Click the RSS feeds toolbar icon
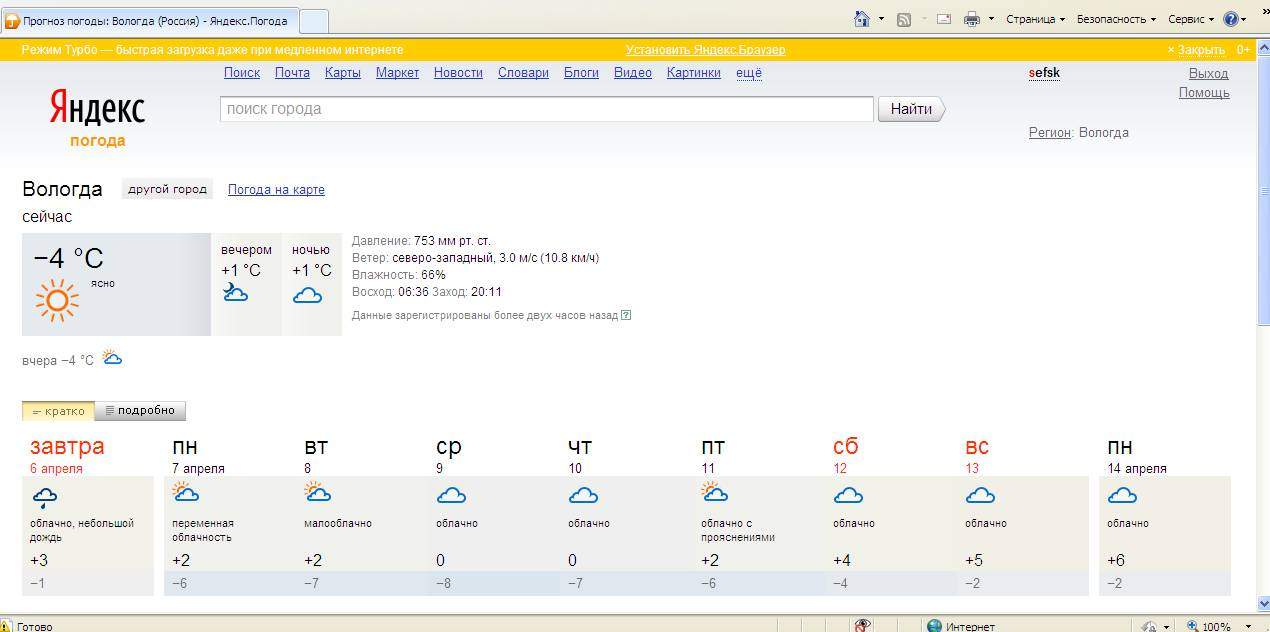Screen dimensions: 1270x632 [903, 19]
